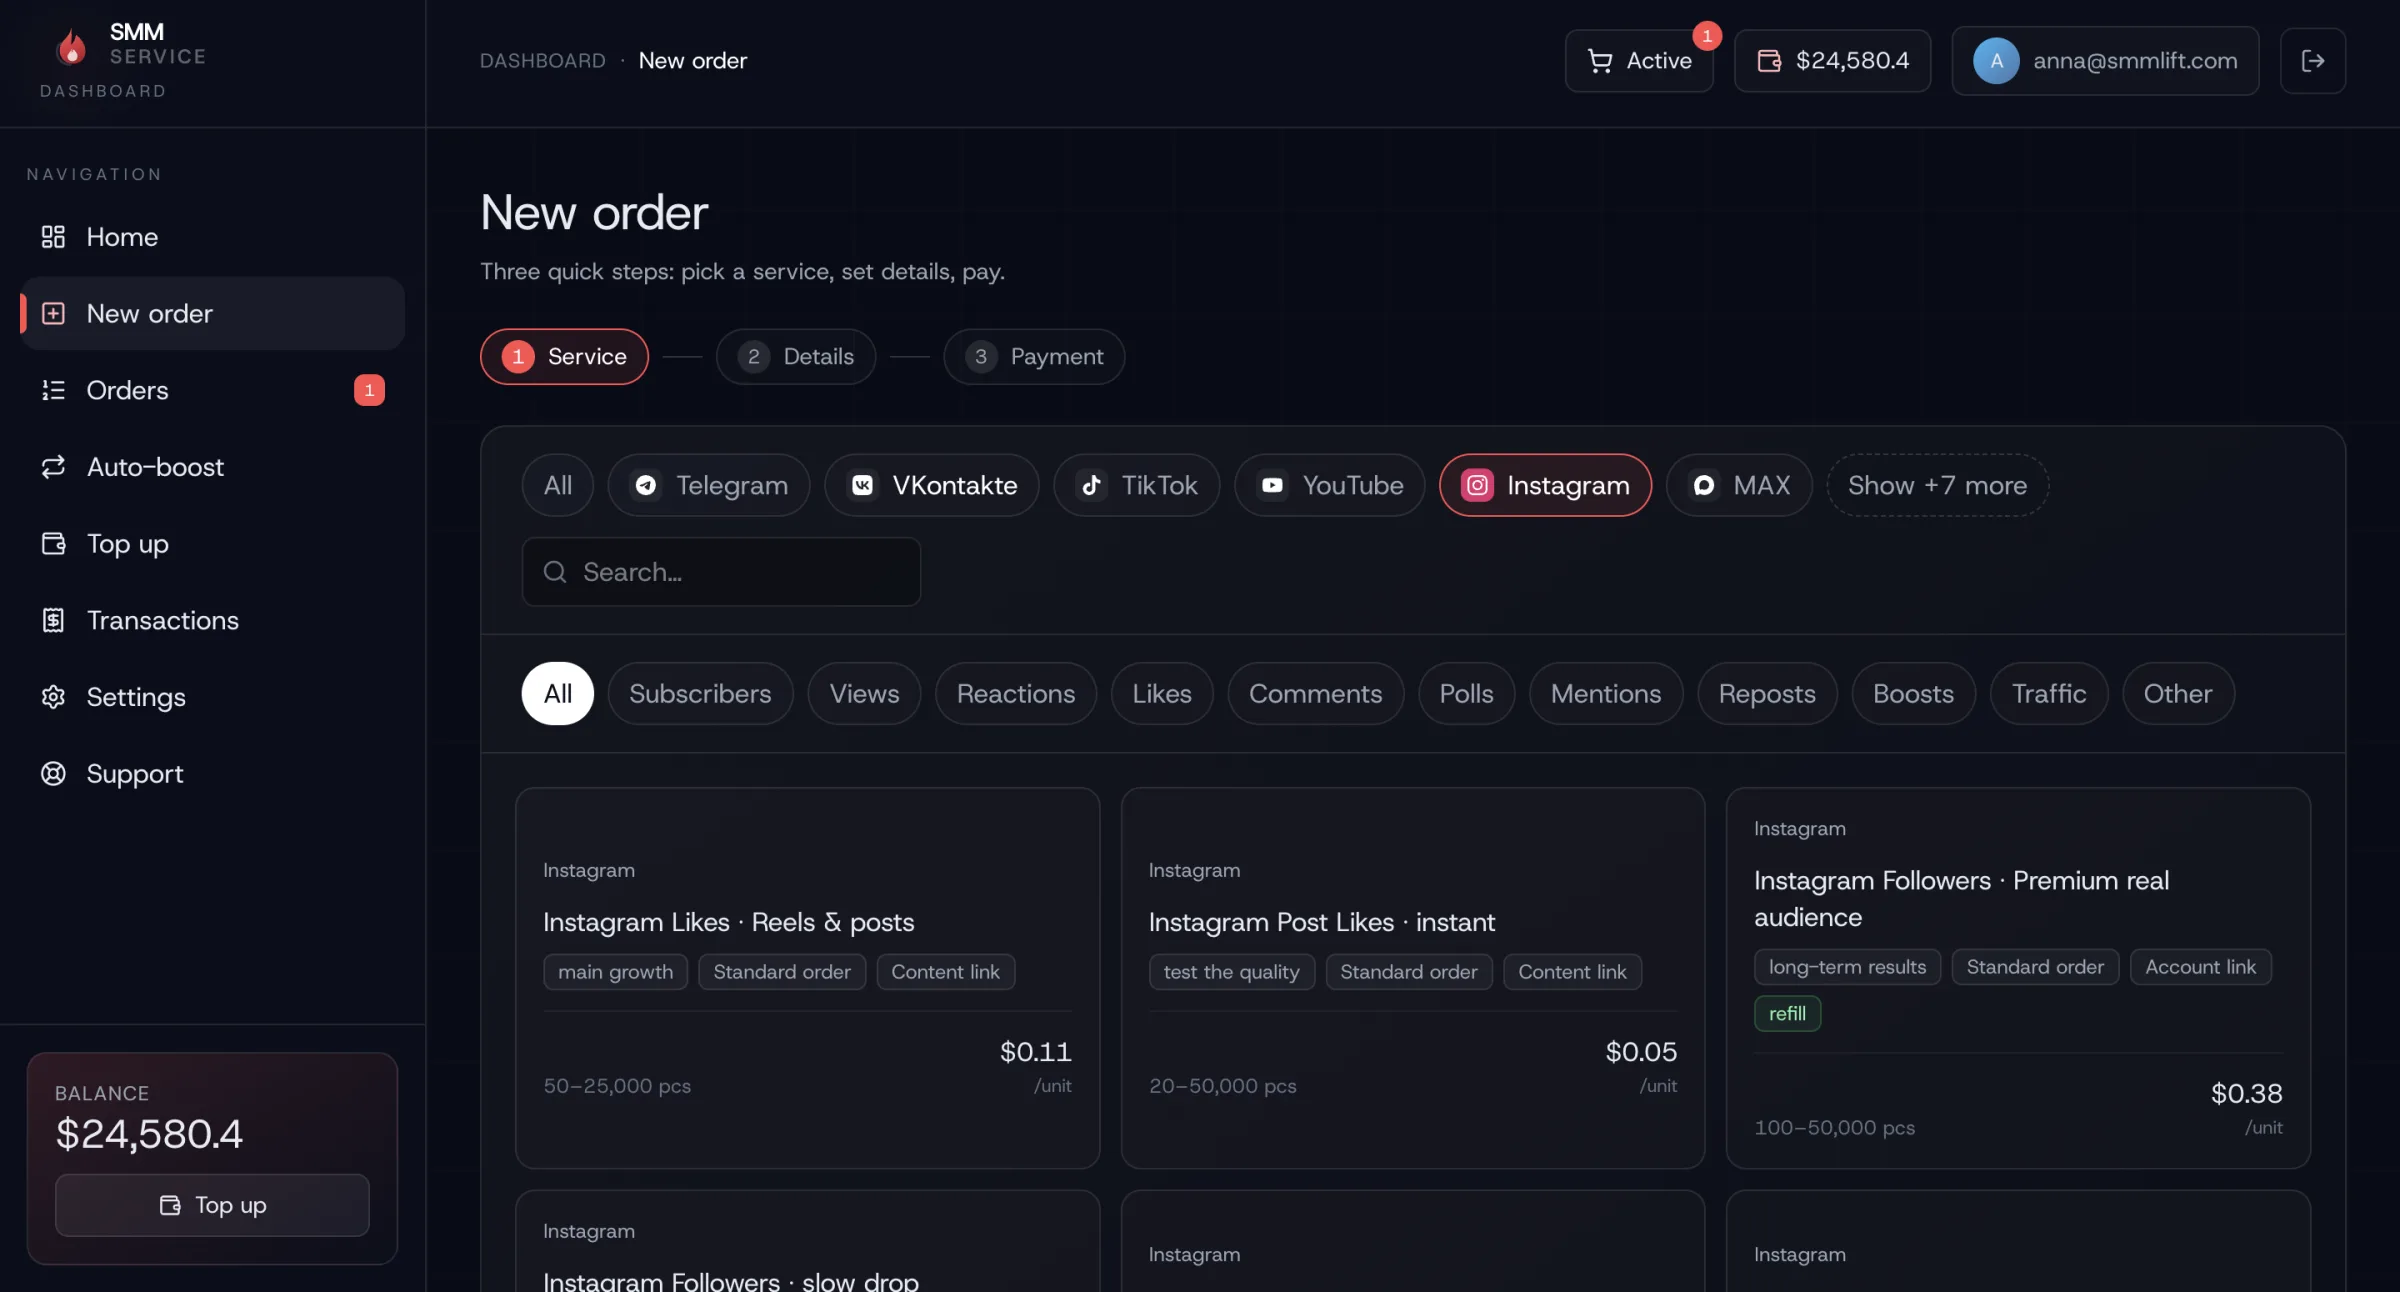
Task: Filter services by Telegram platform
Action: point(709,486)
